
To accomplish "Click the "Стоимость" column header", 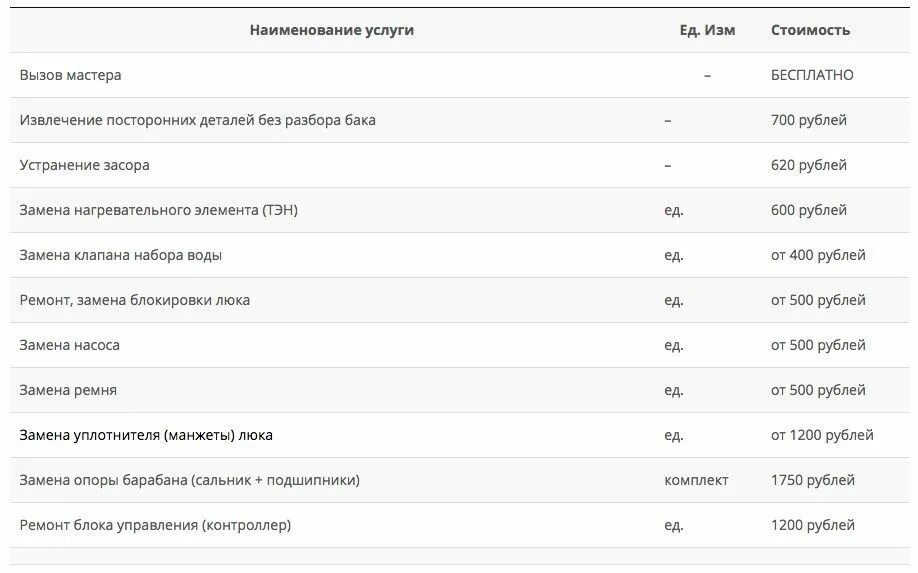I will [x=810, y=30].
